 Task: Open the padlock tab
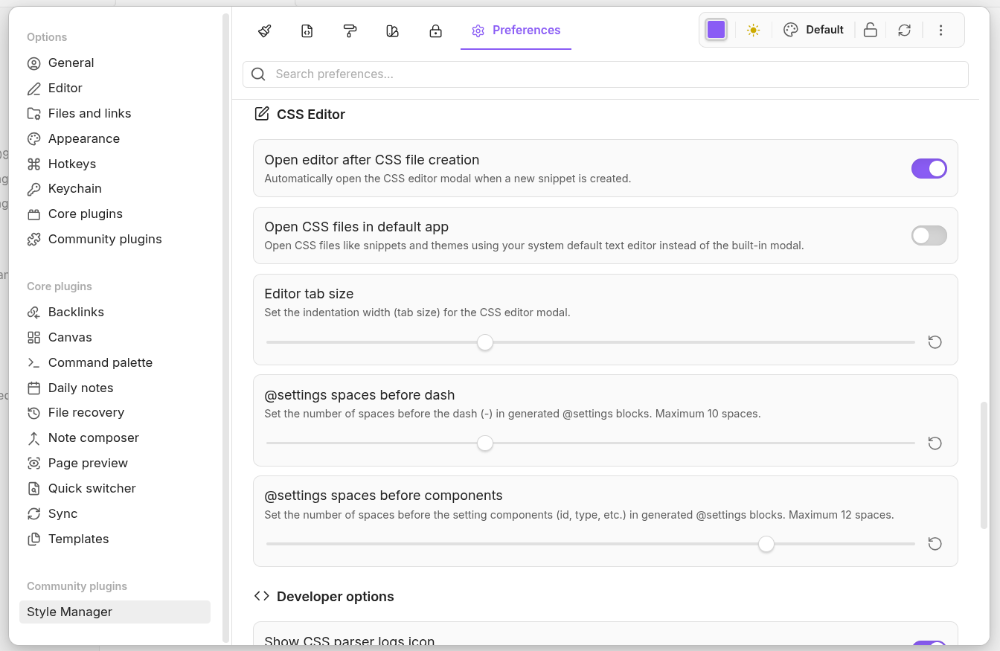coord(436,31)
